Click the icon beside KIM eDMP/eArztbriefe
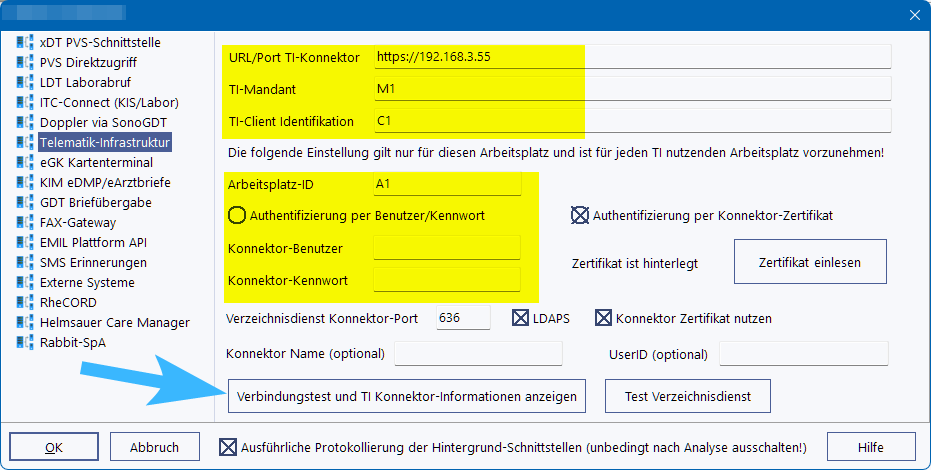The width and height of the screenshot is (931, 470). click(x=25, y=183)
